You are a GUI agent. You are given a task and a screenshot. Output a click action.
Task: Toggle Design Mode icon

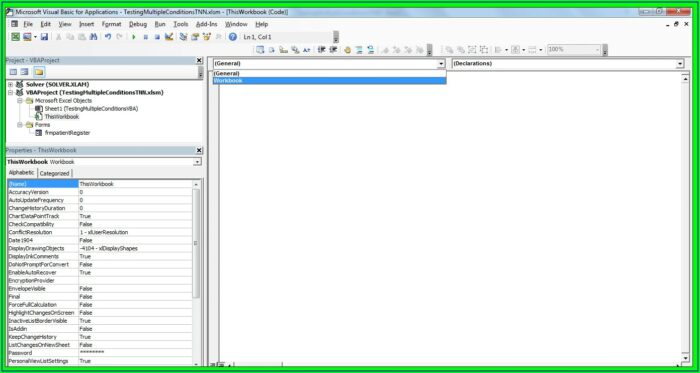[169, 37]
